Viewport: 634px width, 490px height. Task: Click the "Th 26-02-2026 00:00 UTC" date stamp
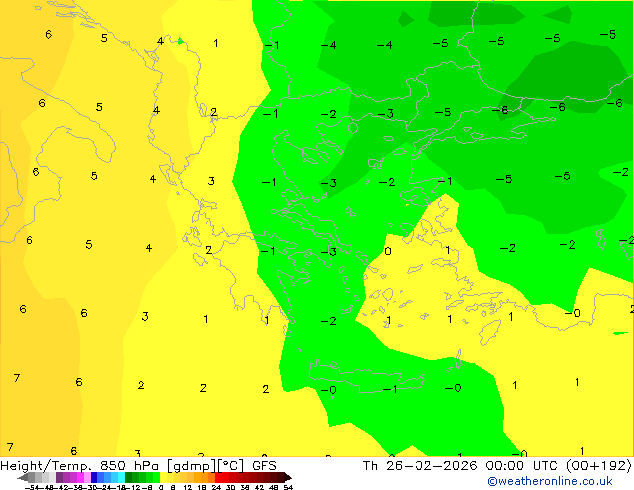[461, 466]
